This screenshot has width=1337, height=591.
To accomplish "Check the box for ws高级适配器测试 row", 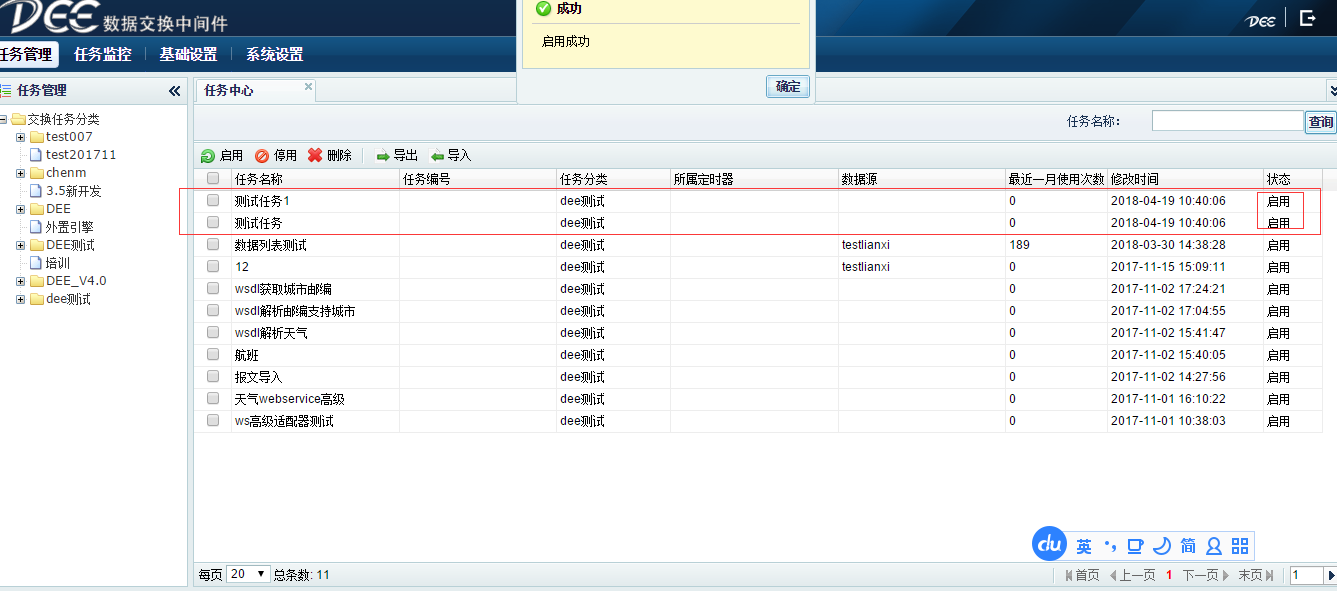I will 213,420.
